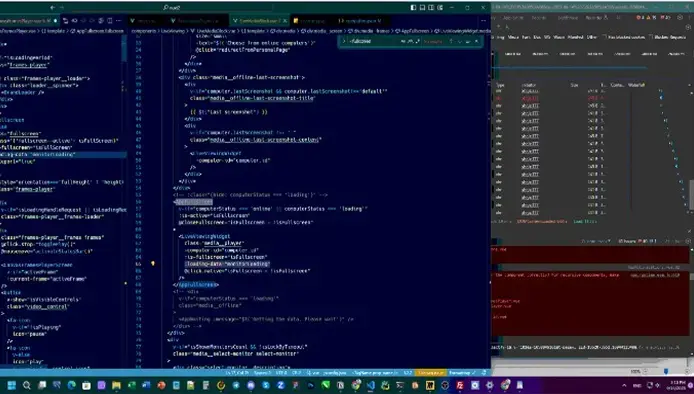Go forward using VS Code title arrow
The height and width of the screenshot is (394, 694).
coord(62,8)
